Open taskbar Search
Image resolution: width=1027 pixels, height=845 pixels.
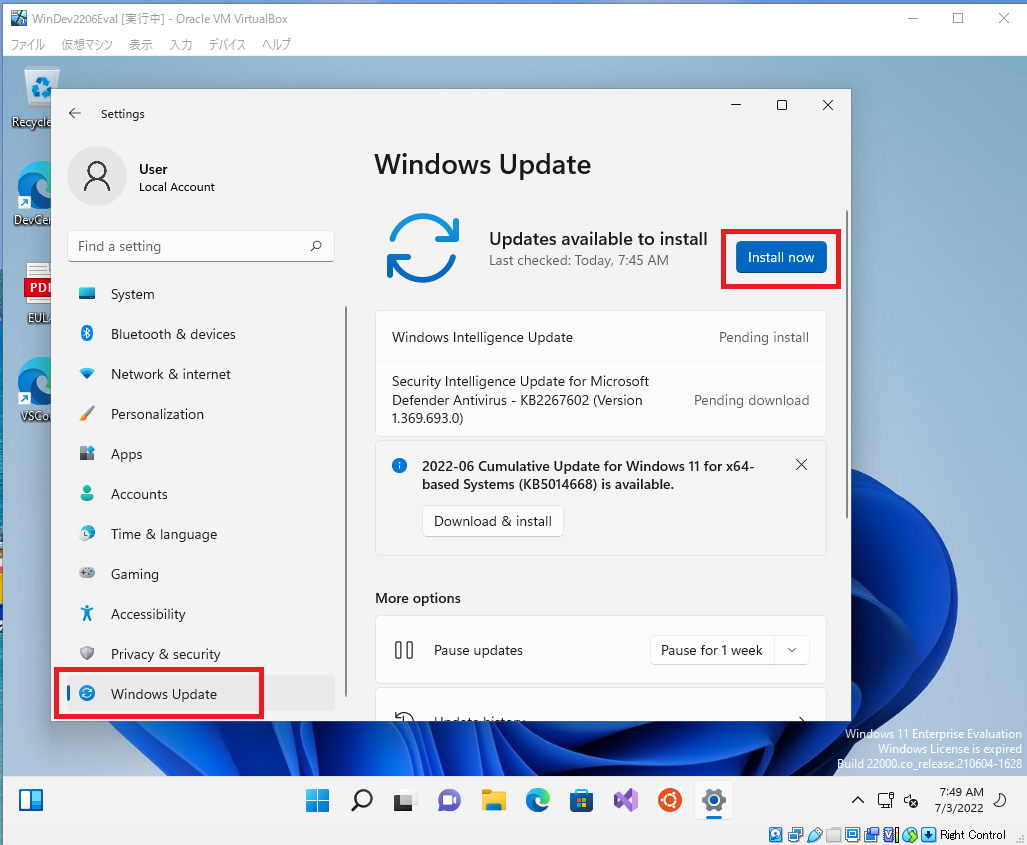(362, 800)
